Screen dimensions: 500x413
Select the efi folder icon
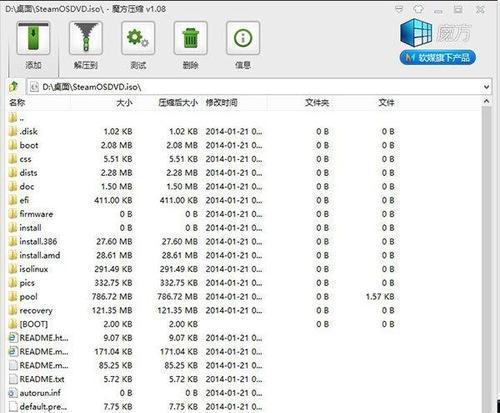pos(13,200)
